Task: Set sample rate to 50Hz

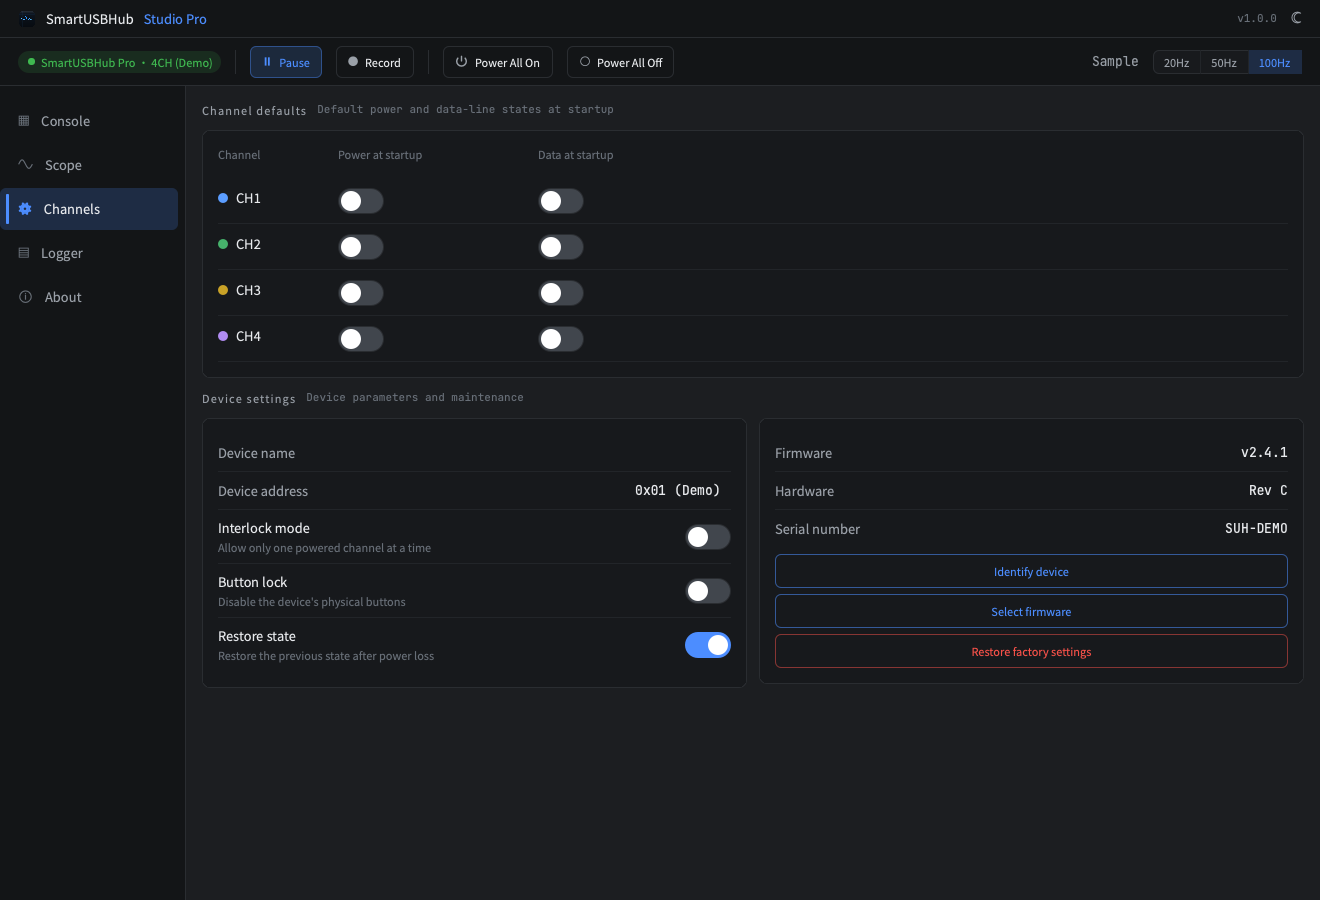Action: coord(1224,62)
